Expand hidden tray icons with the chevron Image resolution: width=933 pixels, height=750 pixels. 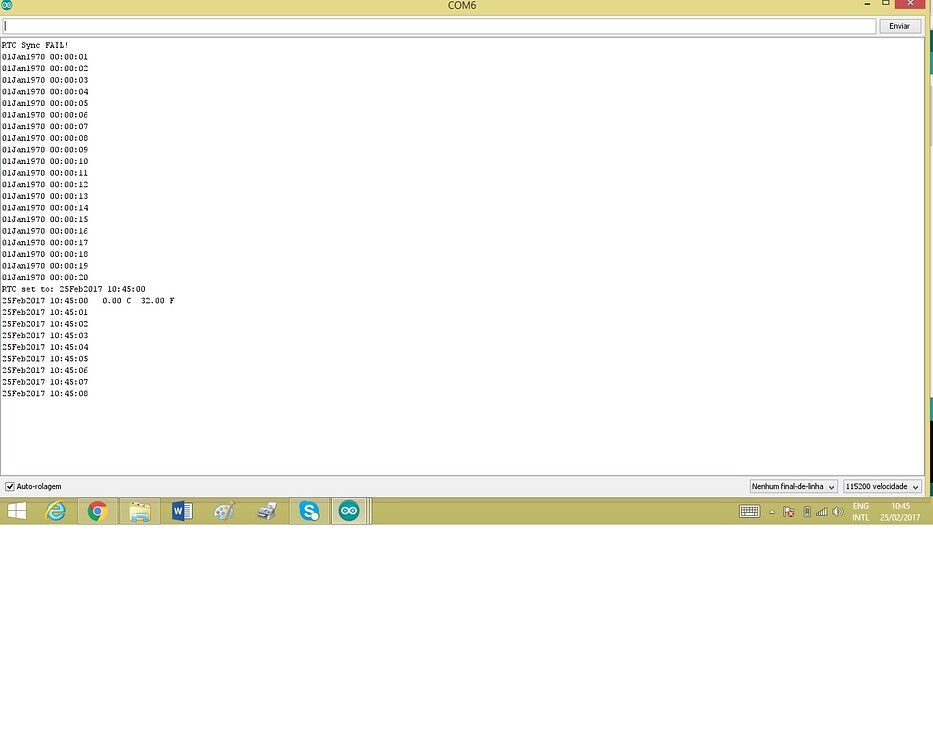[x=771, y=511]
